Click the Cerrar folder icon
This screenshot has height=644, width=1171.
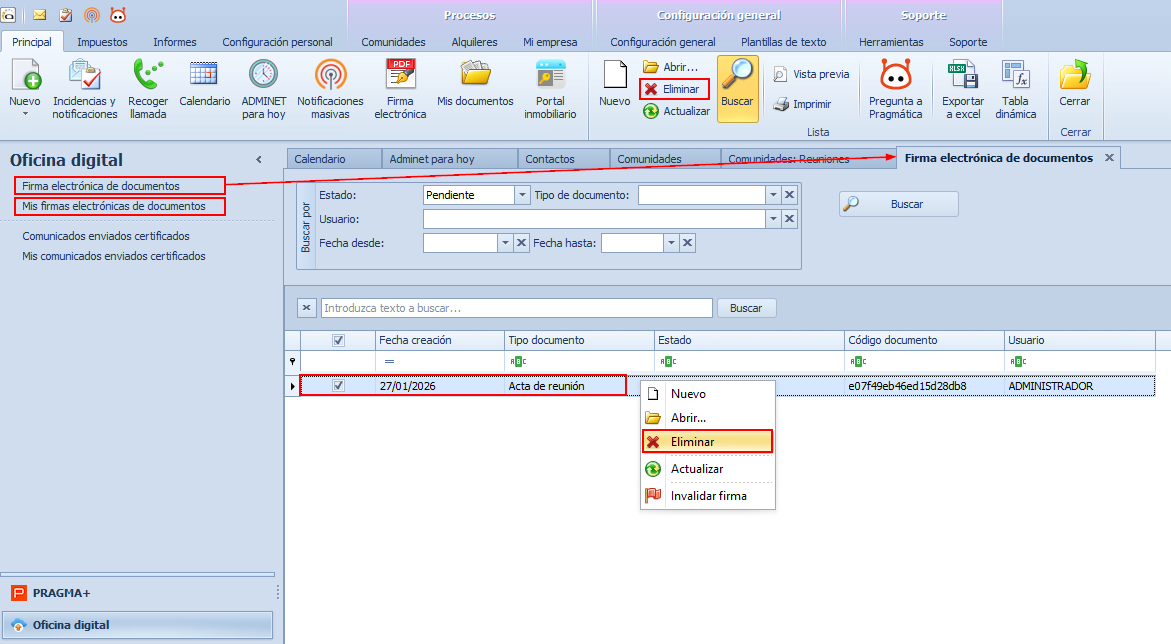[1075, 75]
